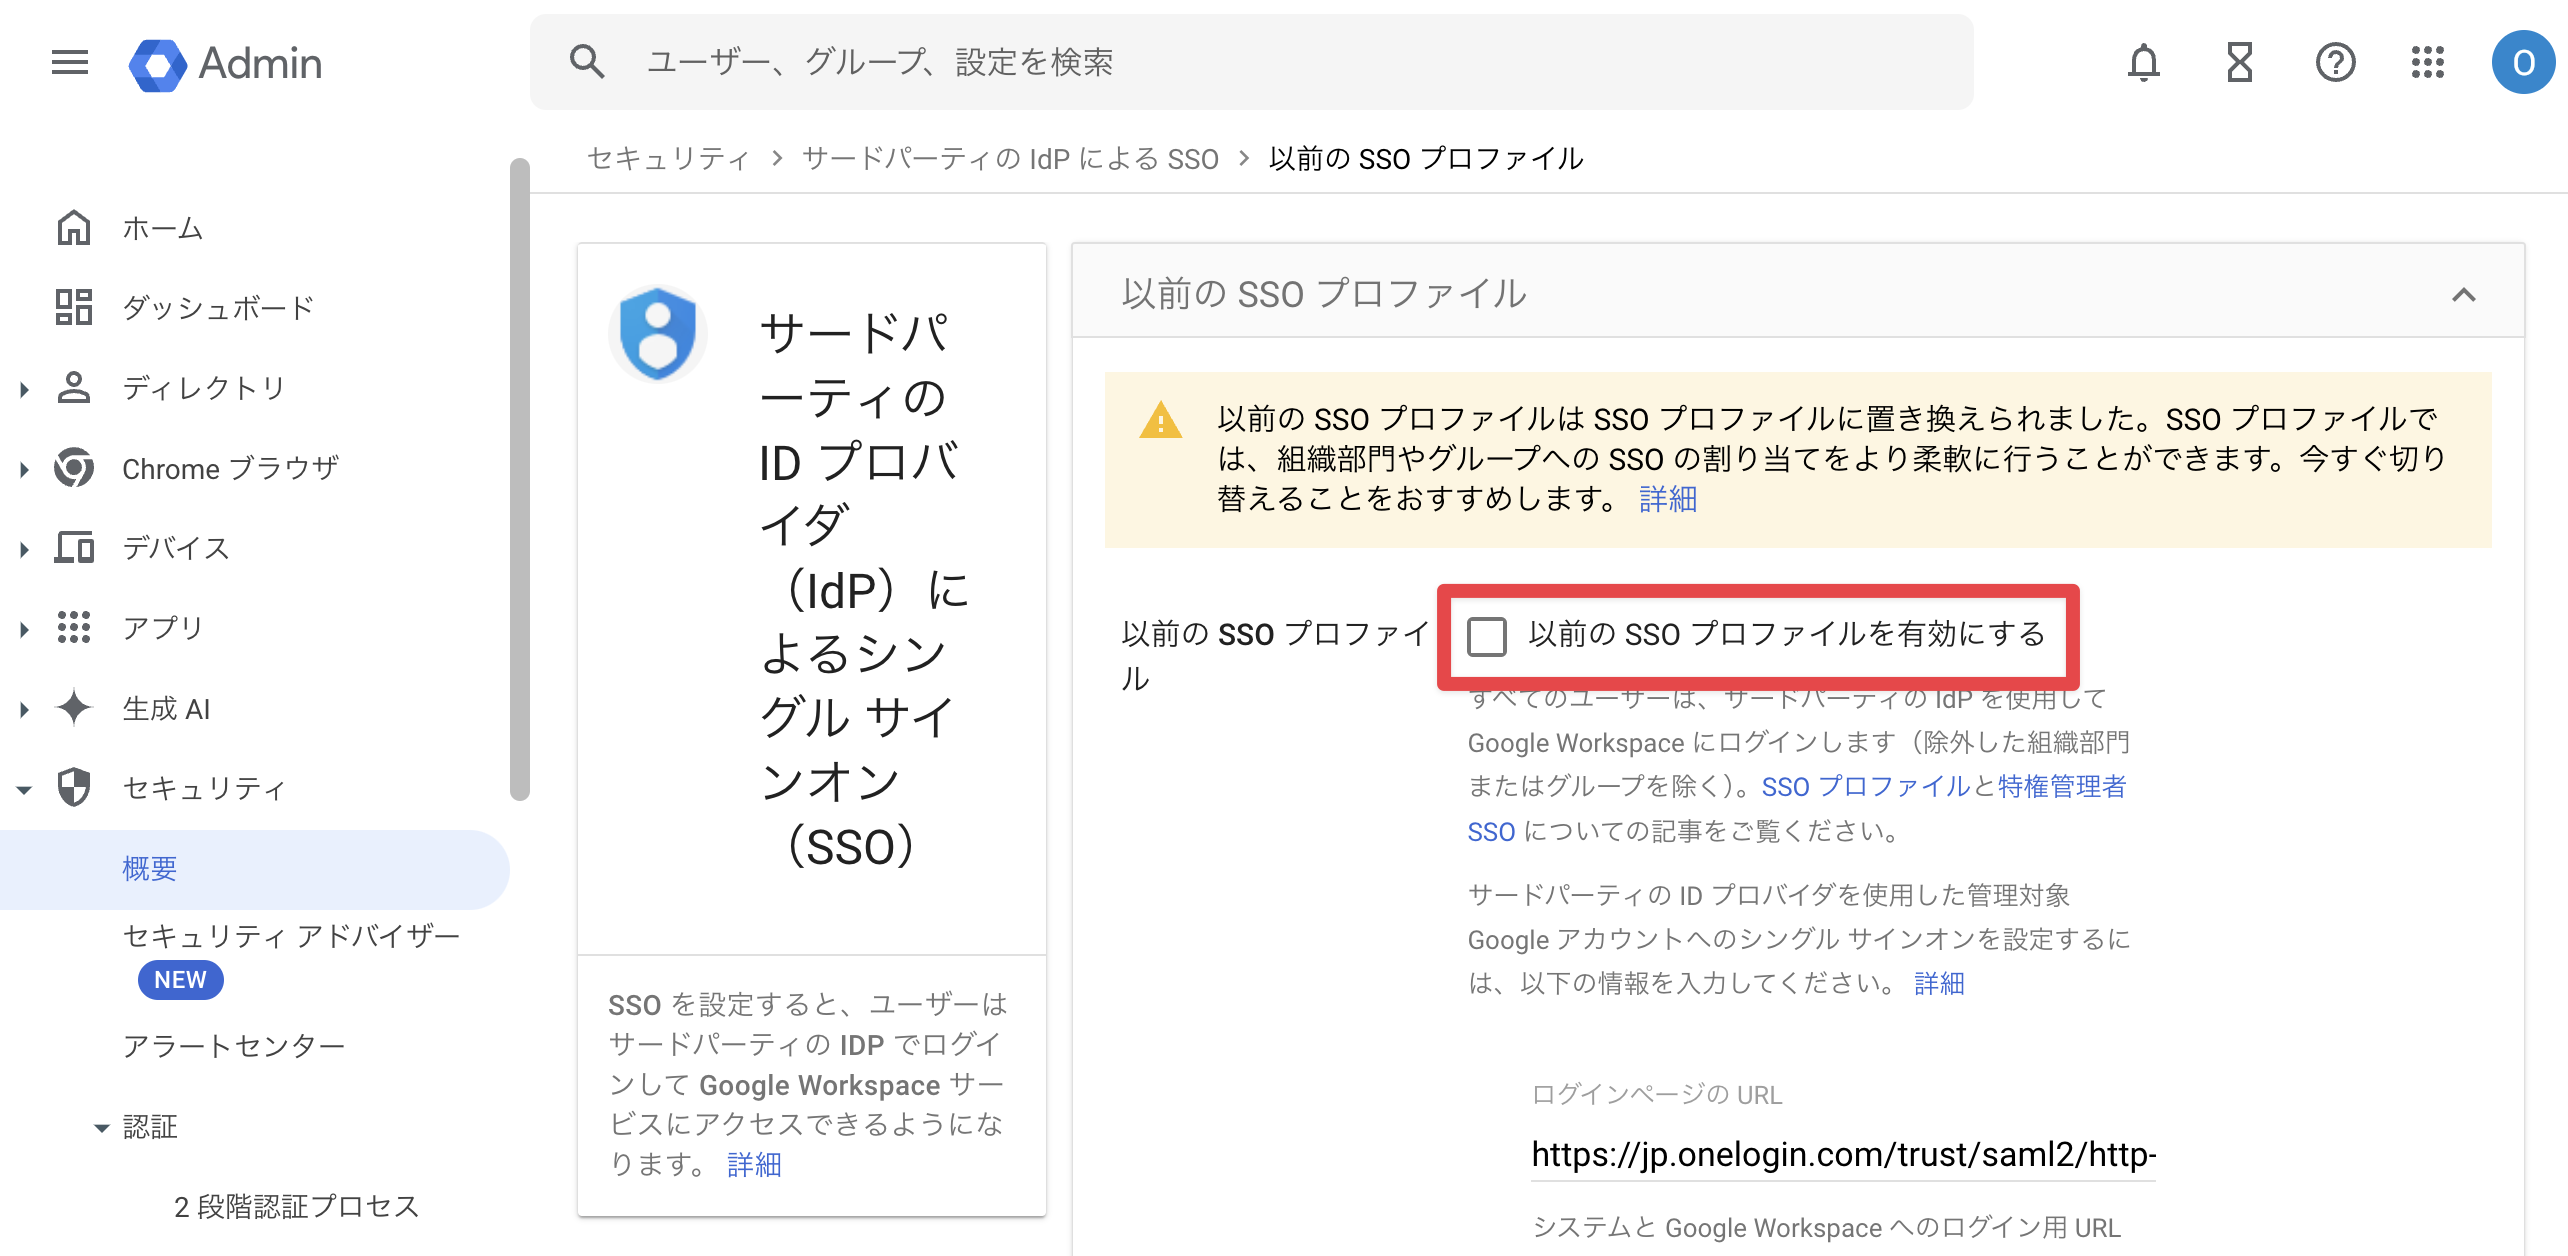Open ダッシュボード in the sidebar
This screenshot has height=1256, width=2568.
[x=218, y=307]
